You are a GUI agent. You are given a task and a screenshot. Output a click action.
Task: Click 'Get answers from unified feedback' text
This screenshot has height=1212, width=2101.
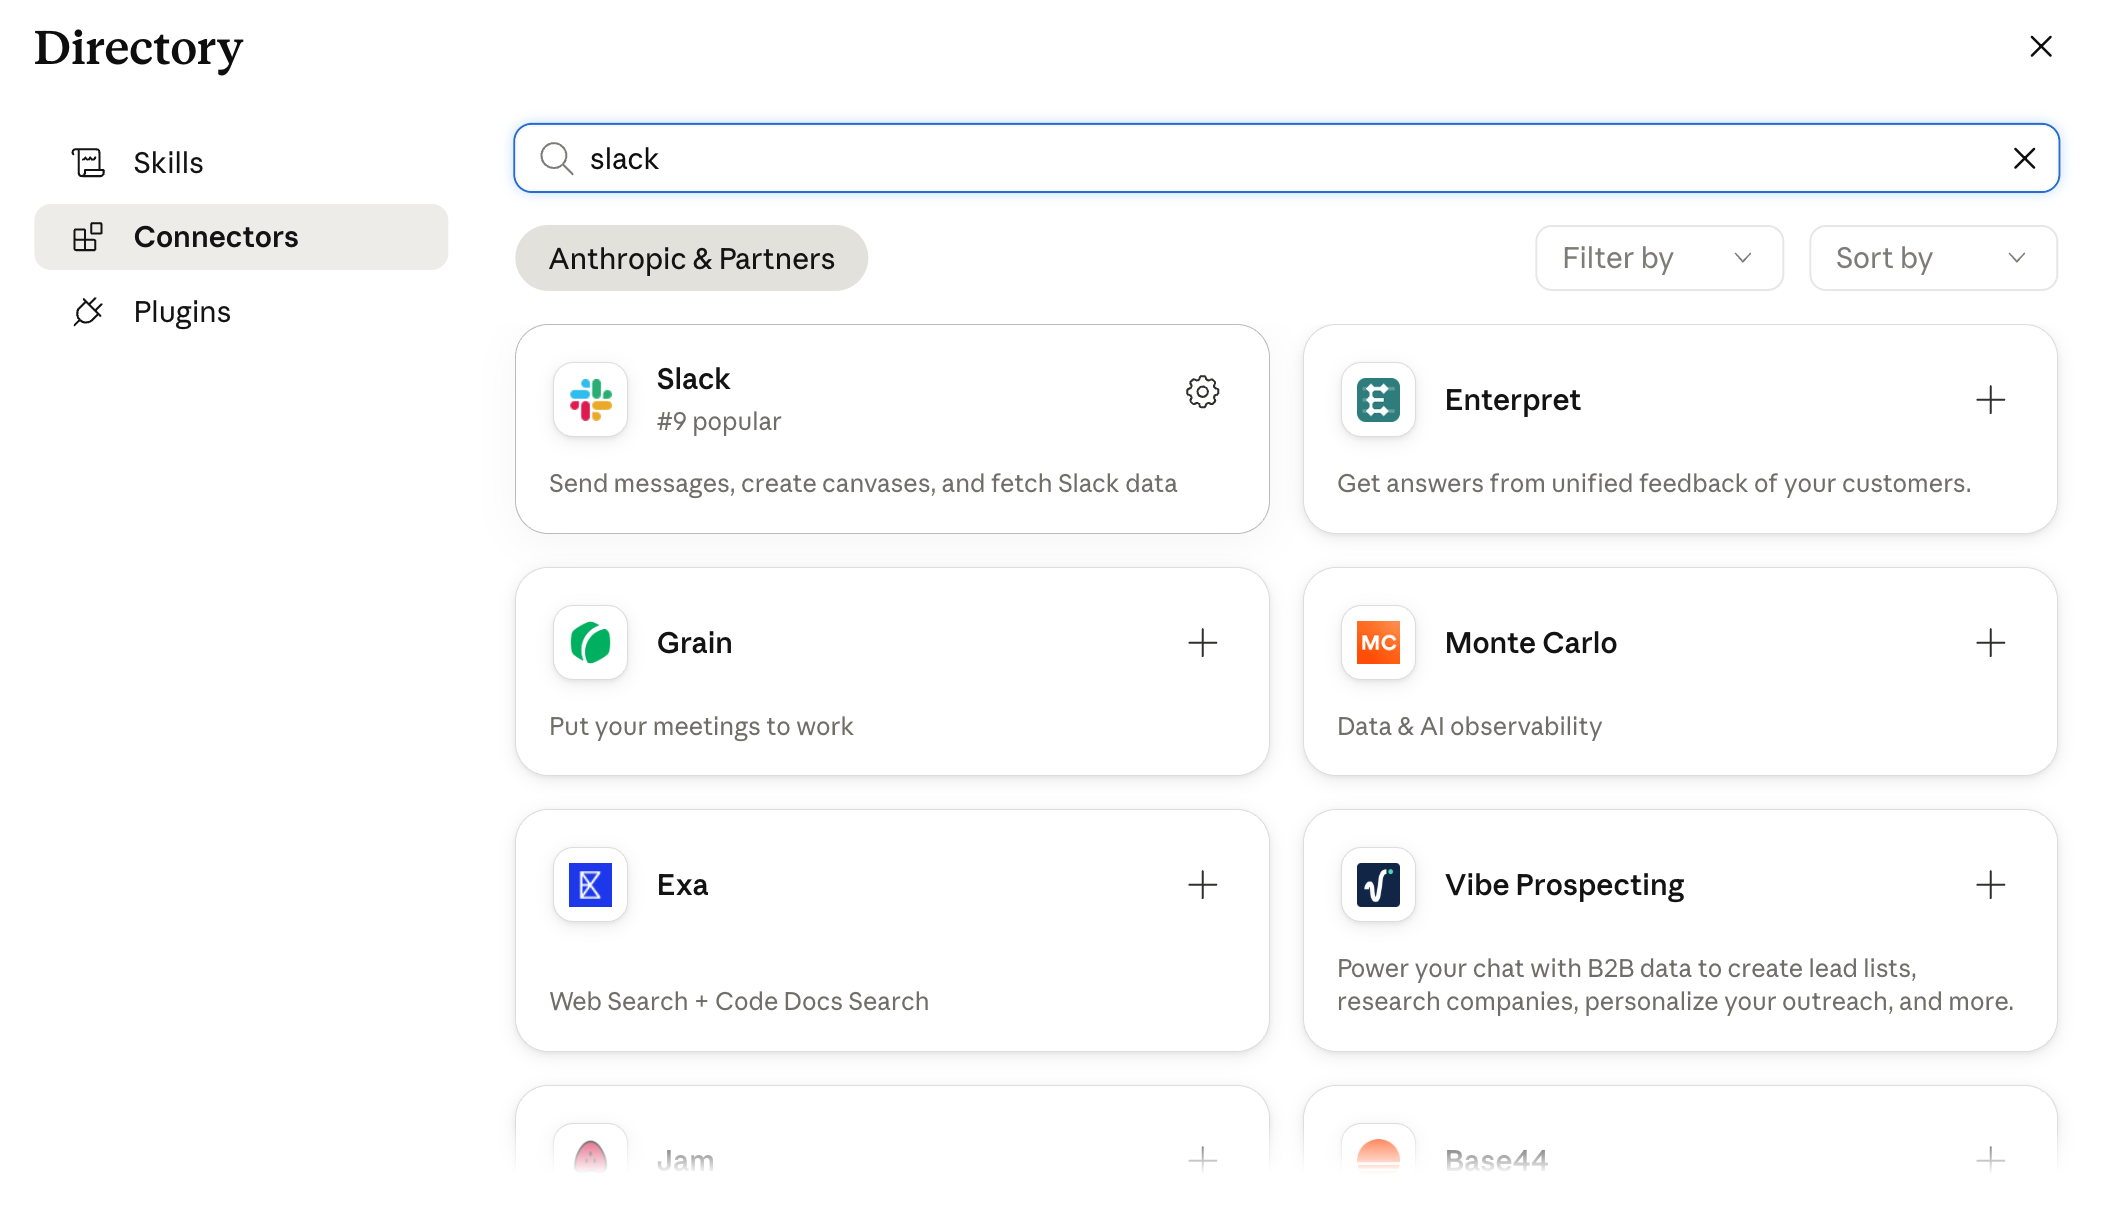[1654, 483]
